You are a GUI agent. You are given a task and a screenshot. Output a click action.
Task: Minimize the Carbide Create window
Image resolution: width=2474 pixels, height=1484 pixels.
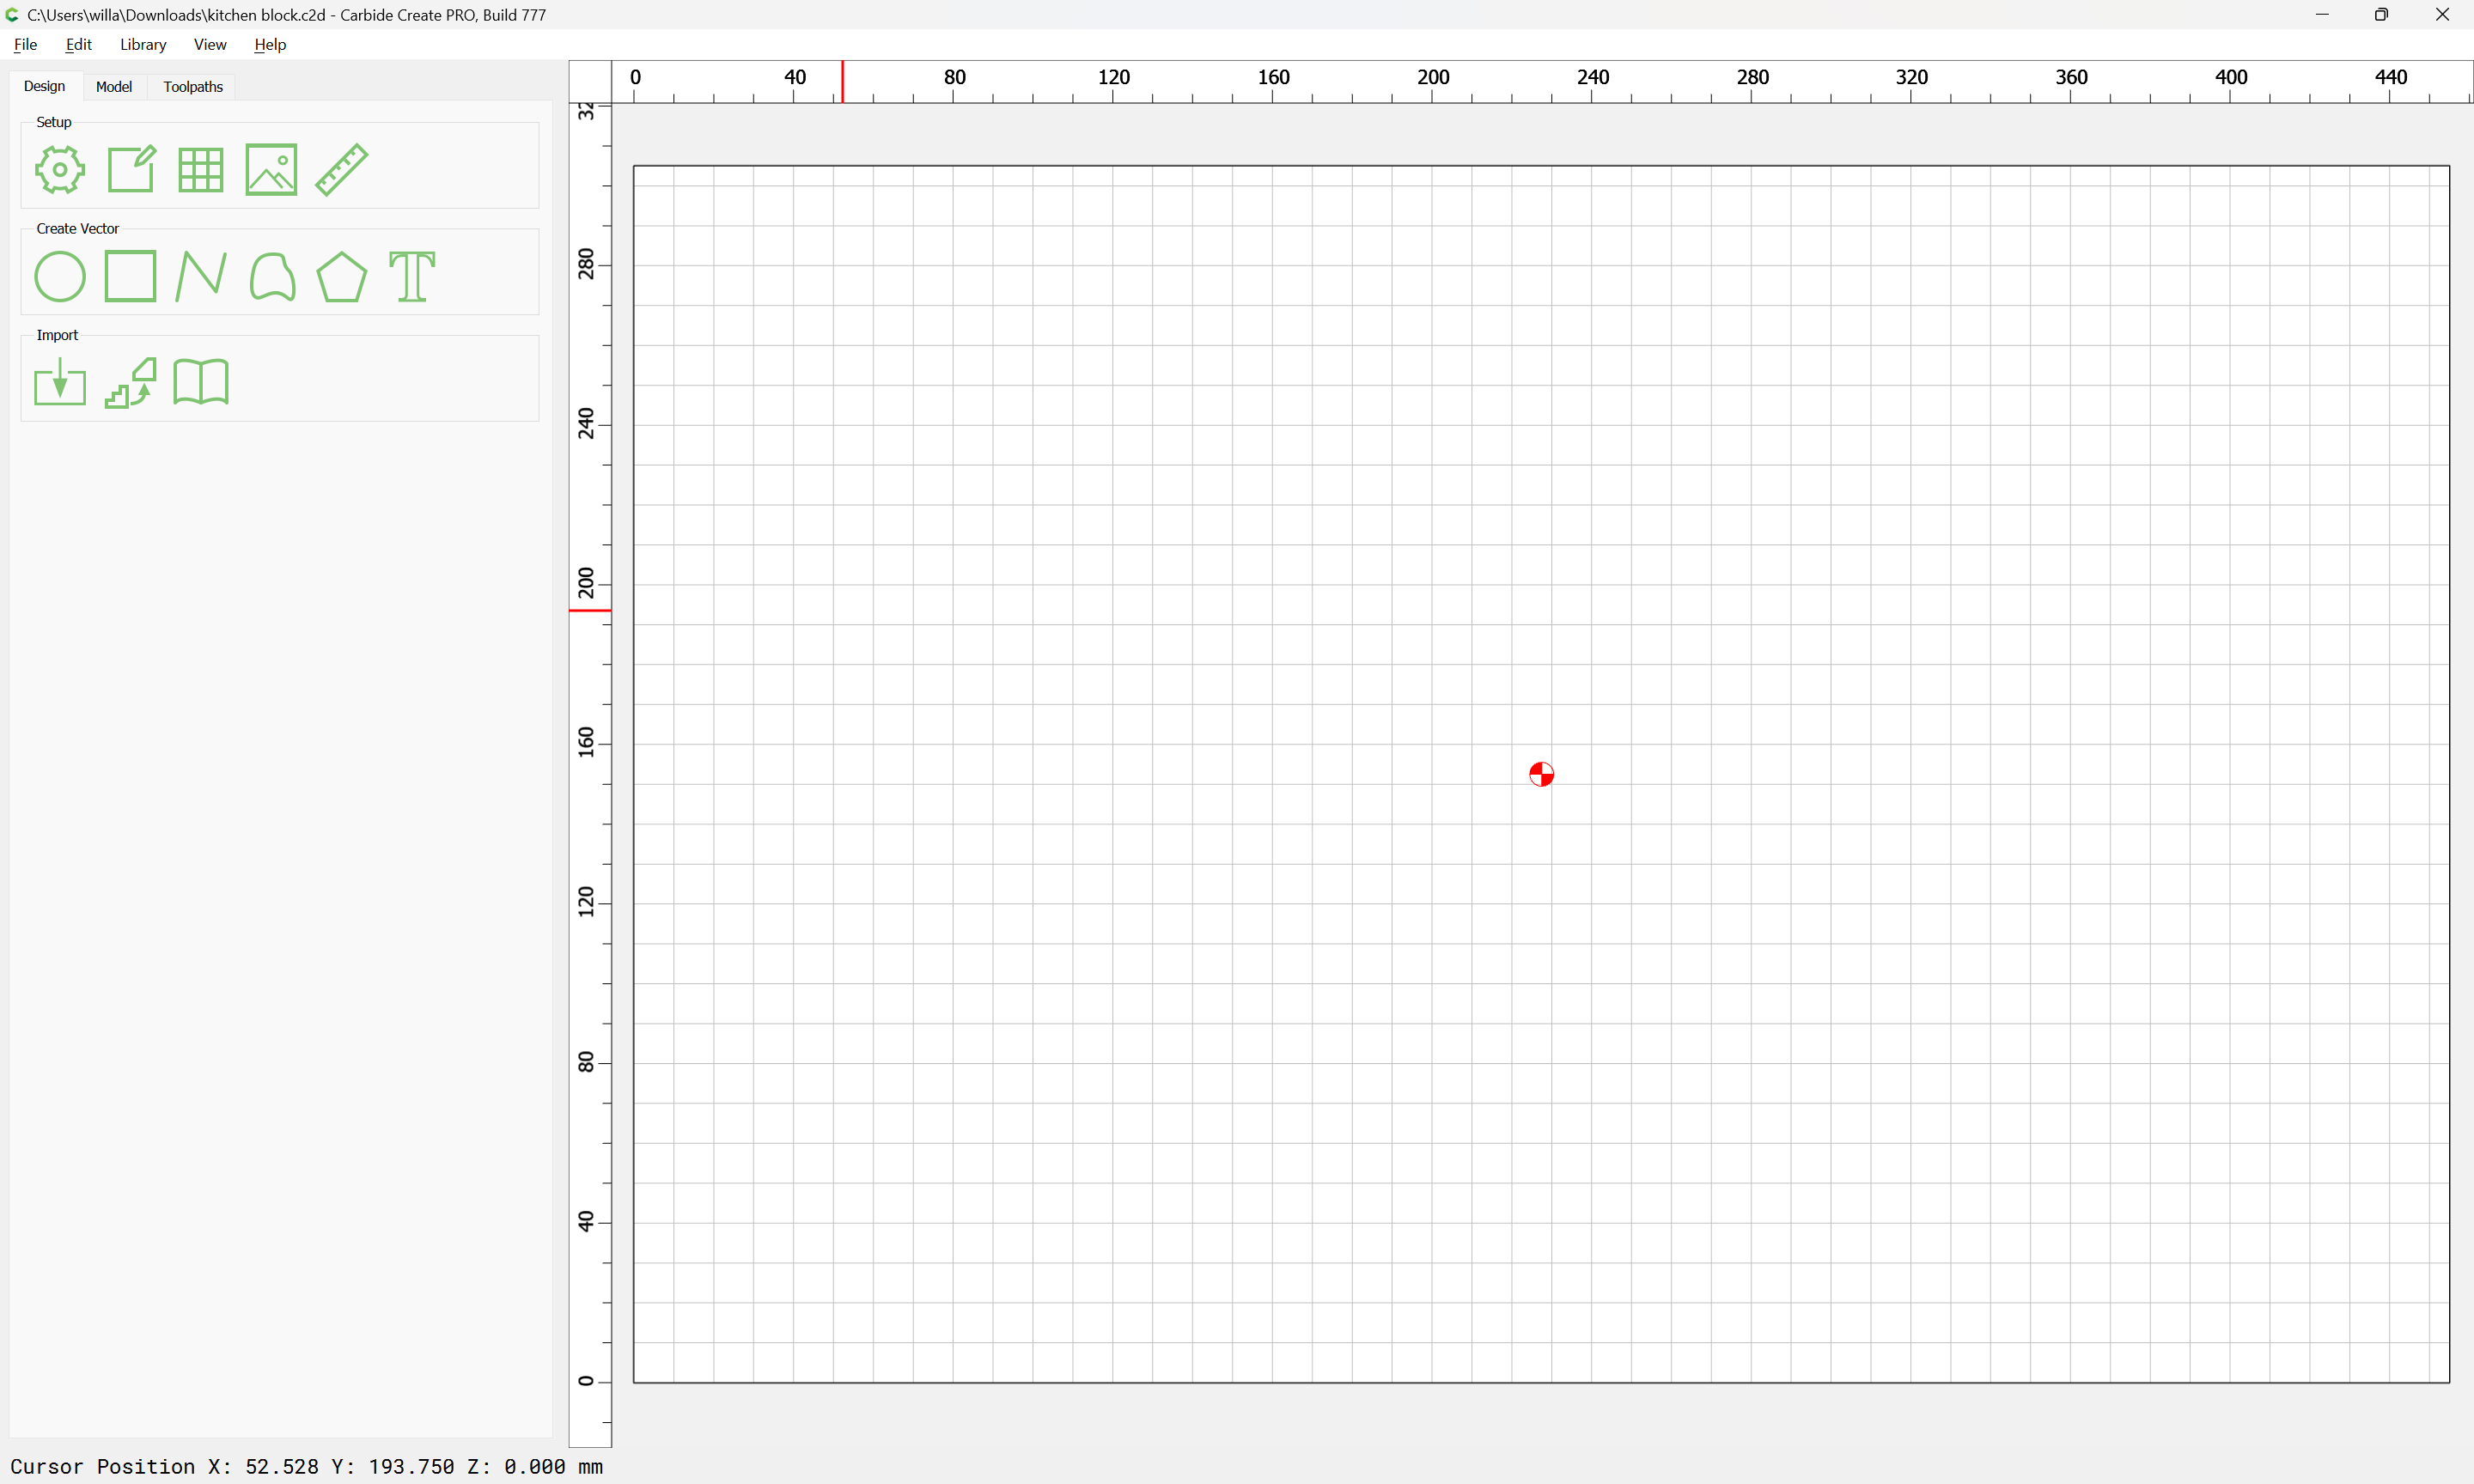tap(2322, 15)
